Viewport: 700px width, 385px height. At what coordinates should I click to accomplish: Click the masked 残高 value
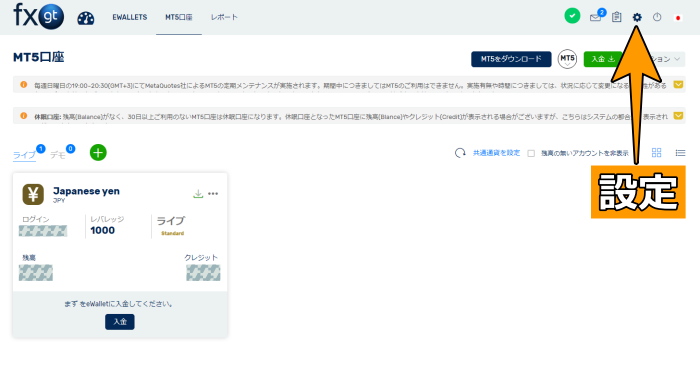36,272
